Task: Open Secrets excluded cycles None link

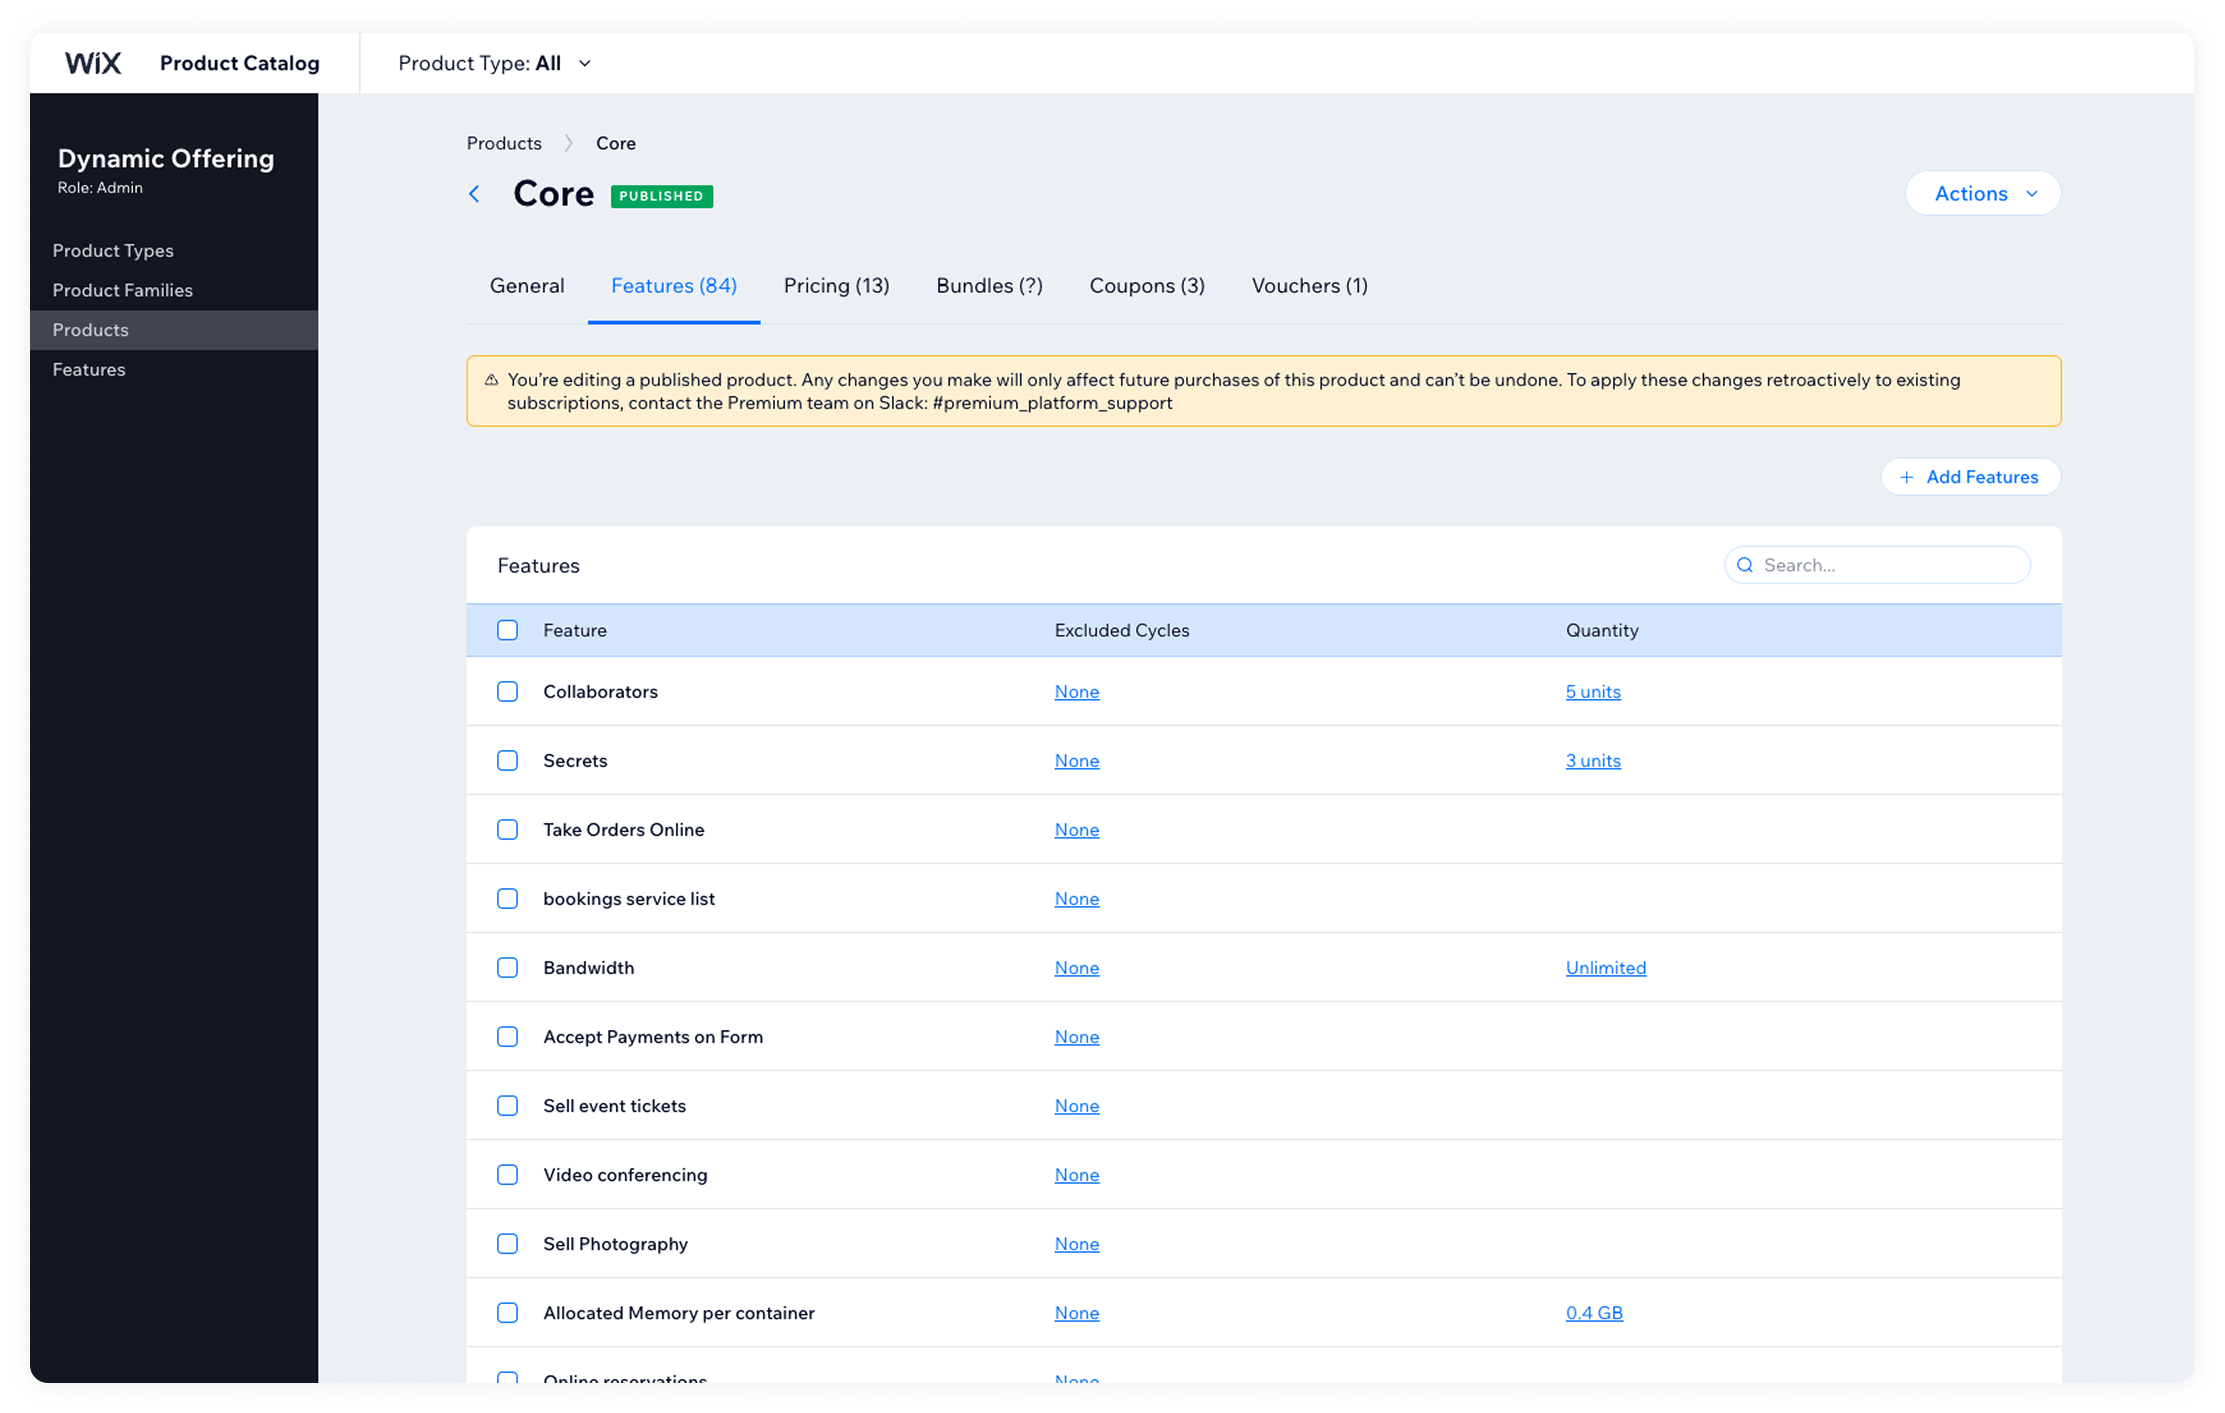Action: tap(1077, 760)
